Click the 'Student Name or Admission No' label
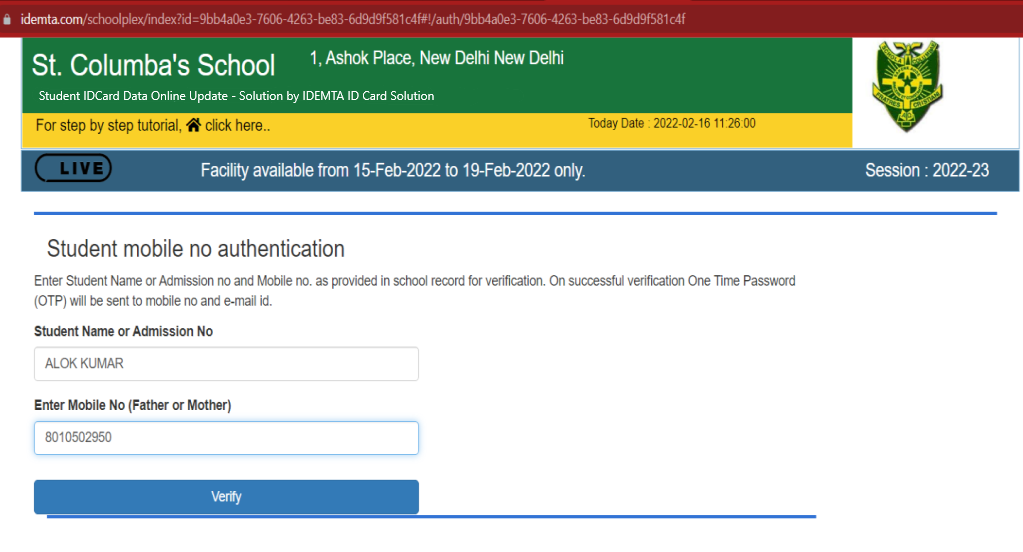 [123, 331]
